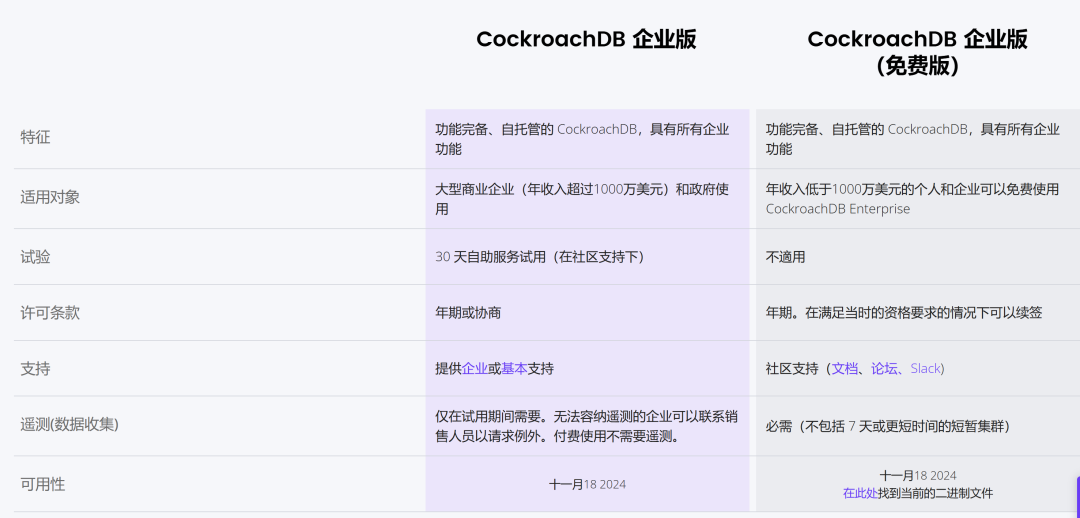
Task: Open the 企业 support link
Action: [475, 369]
